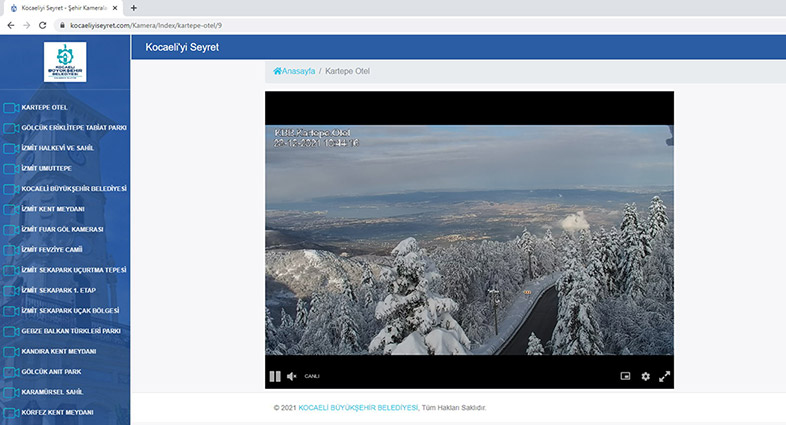The image size is (786, 425).
Task: Open video player settings gear
Action: coord(645,376)
